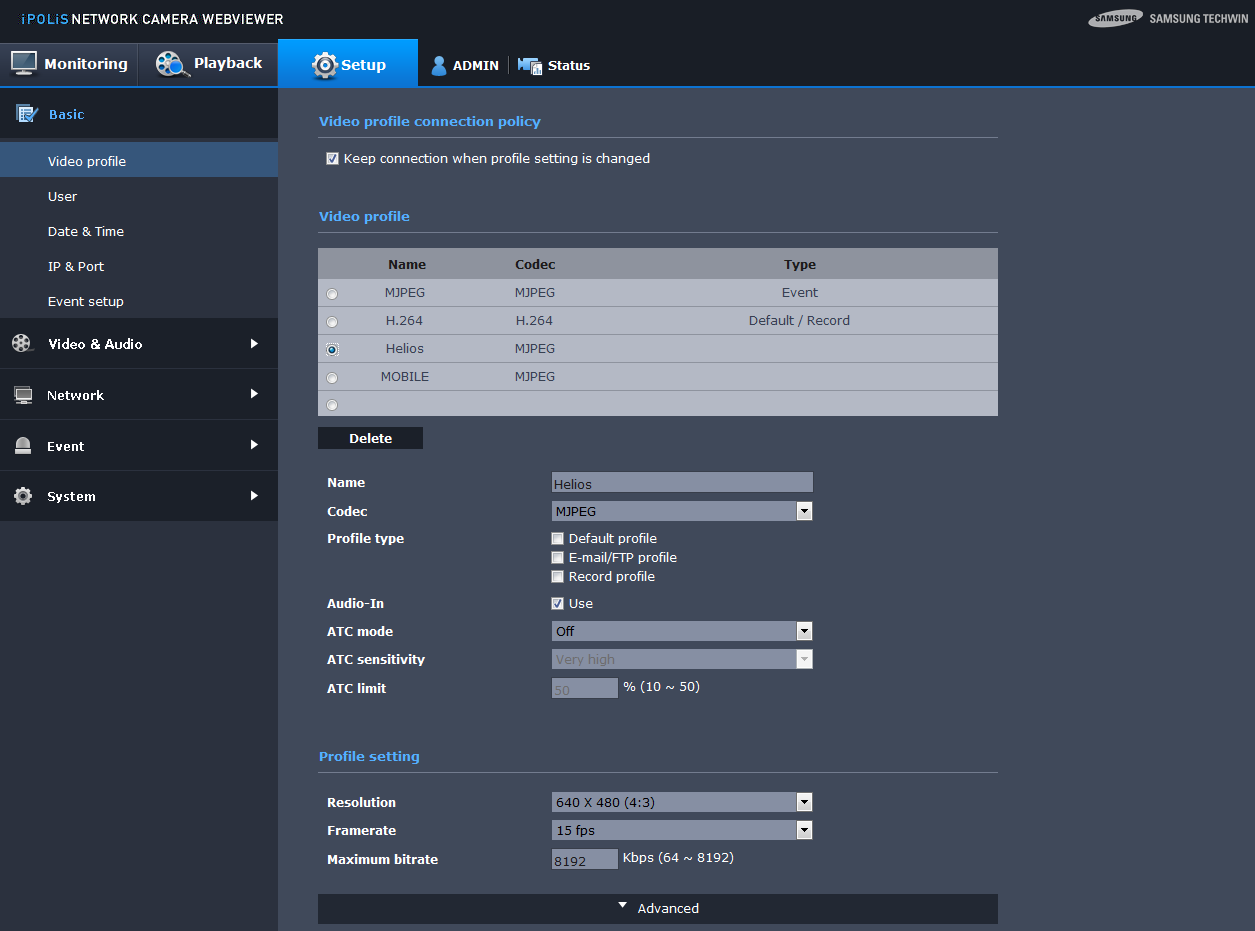1255x931 pixels.
Task: Click the Monitoring monitor icon
Action: tap(24, 63)
